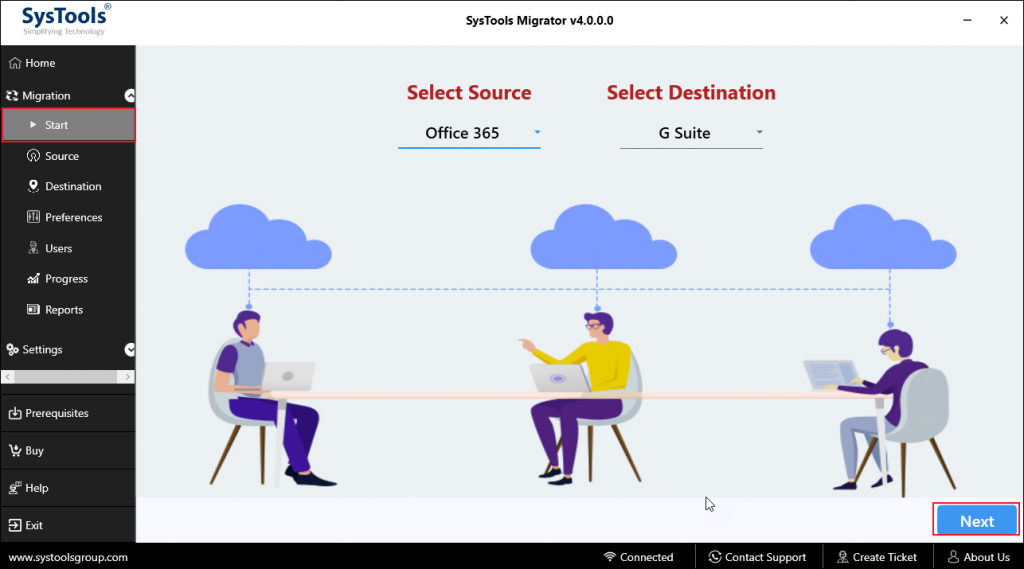Click Contact Support label in status bar
Image resolution: width=1024 pixels, height=569 pixels.
[x=765, y=557]
